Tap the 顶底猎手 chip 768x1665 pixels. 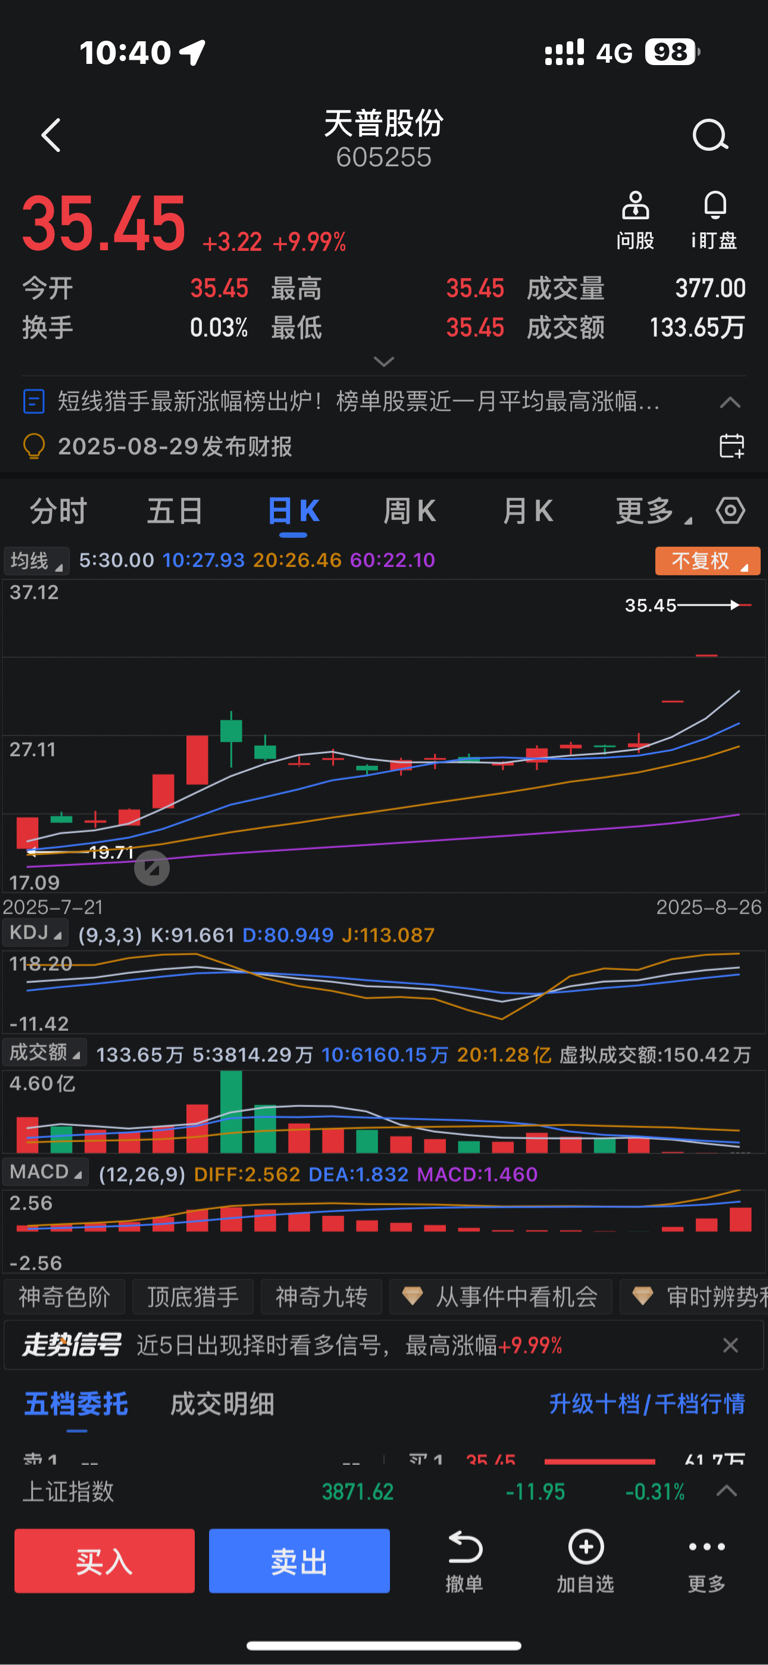[x=193, y=1297]
